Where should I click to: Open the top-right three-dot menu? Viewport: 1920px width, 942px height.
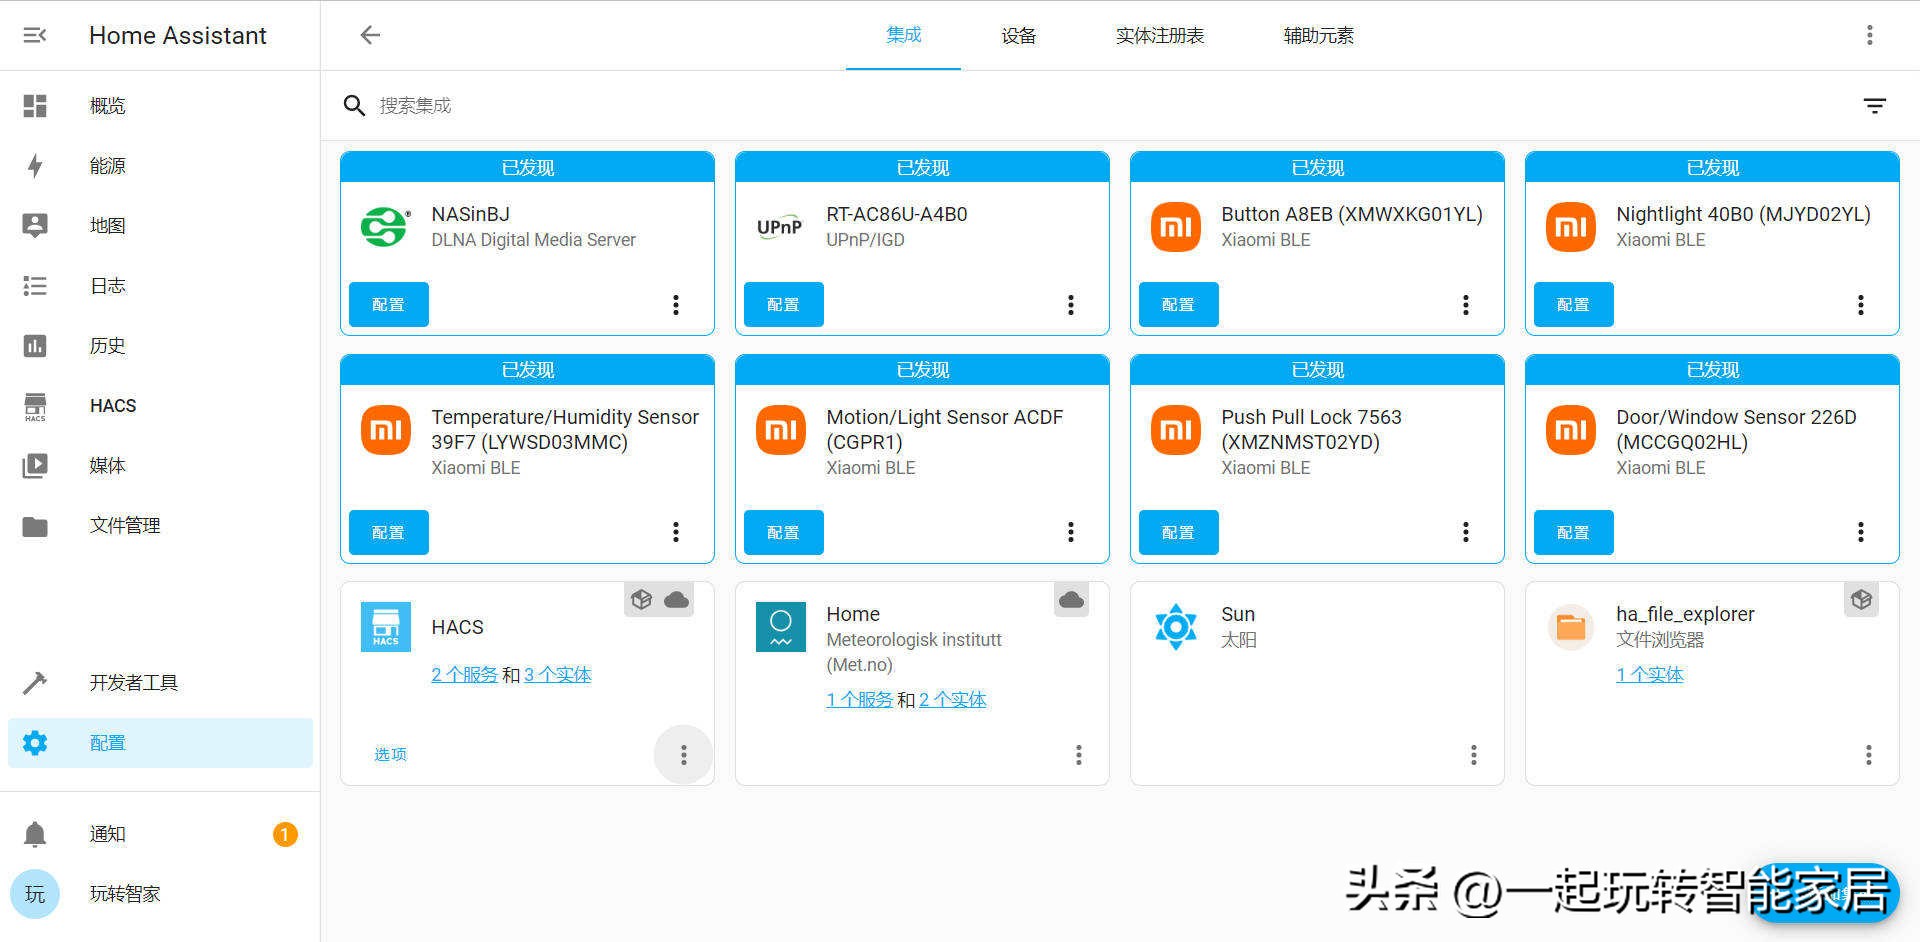point(1870,35)
